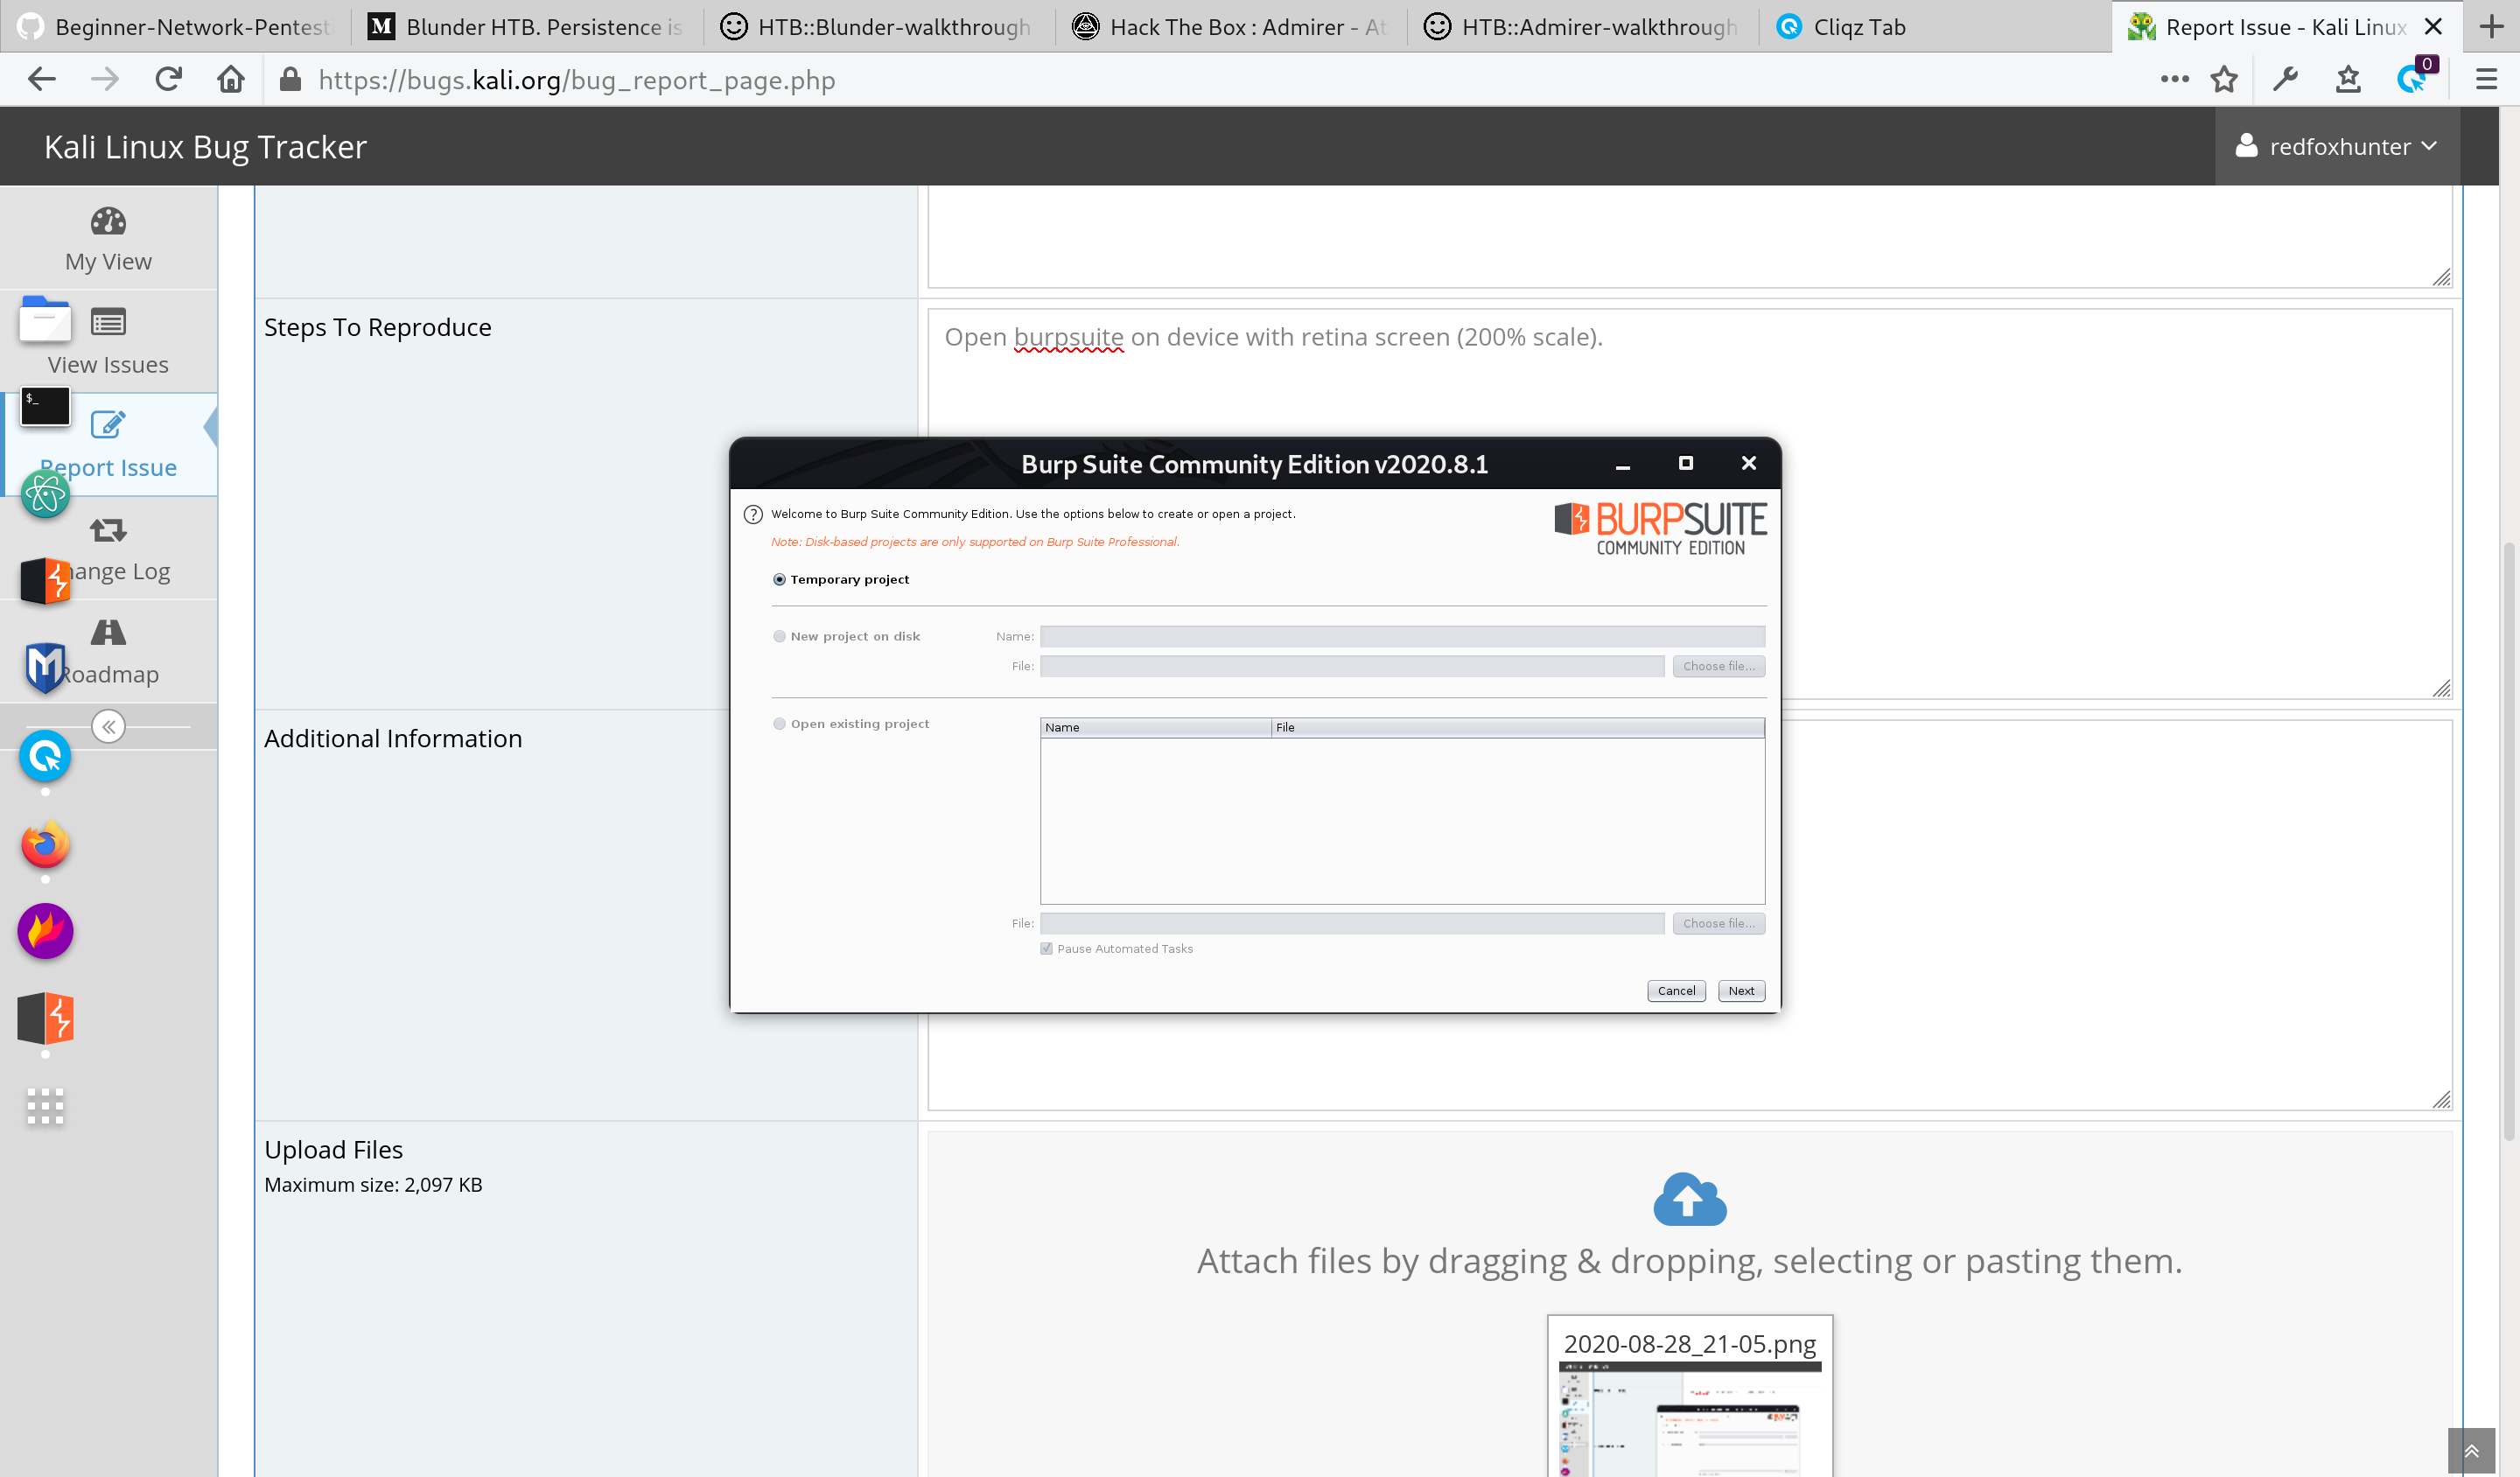Screen dimensions: 2520x1477
Task: Switch to HTB::Blunder-walkthrough tab
Action: coord(893,27)
